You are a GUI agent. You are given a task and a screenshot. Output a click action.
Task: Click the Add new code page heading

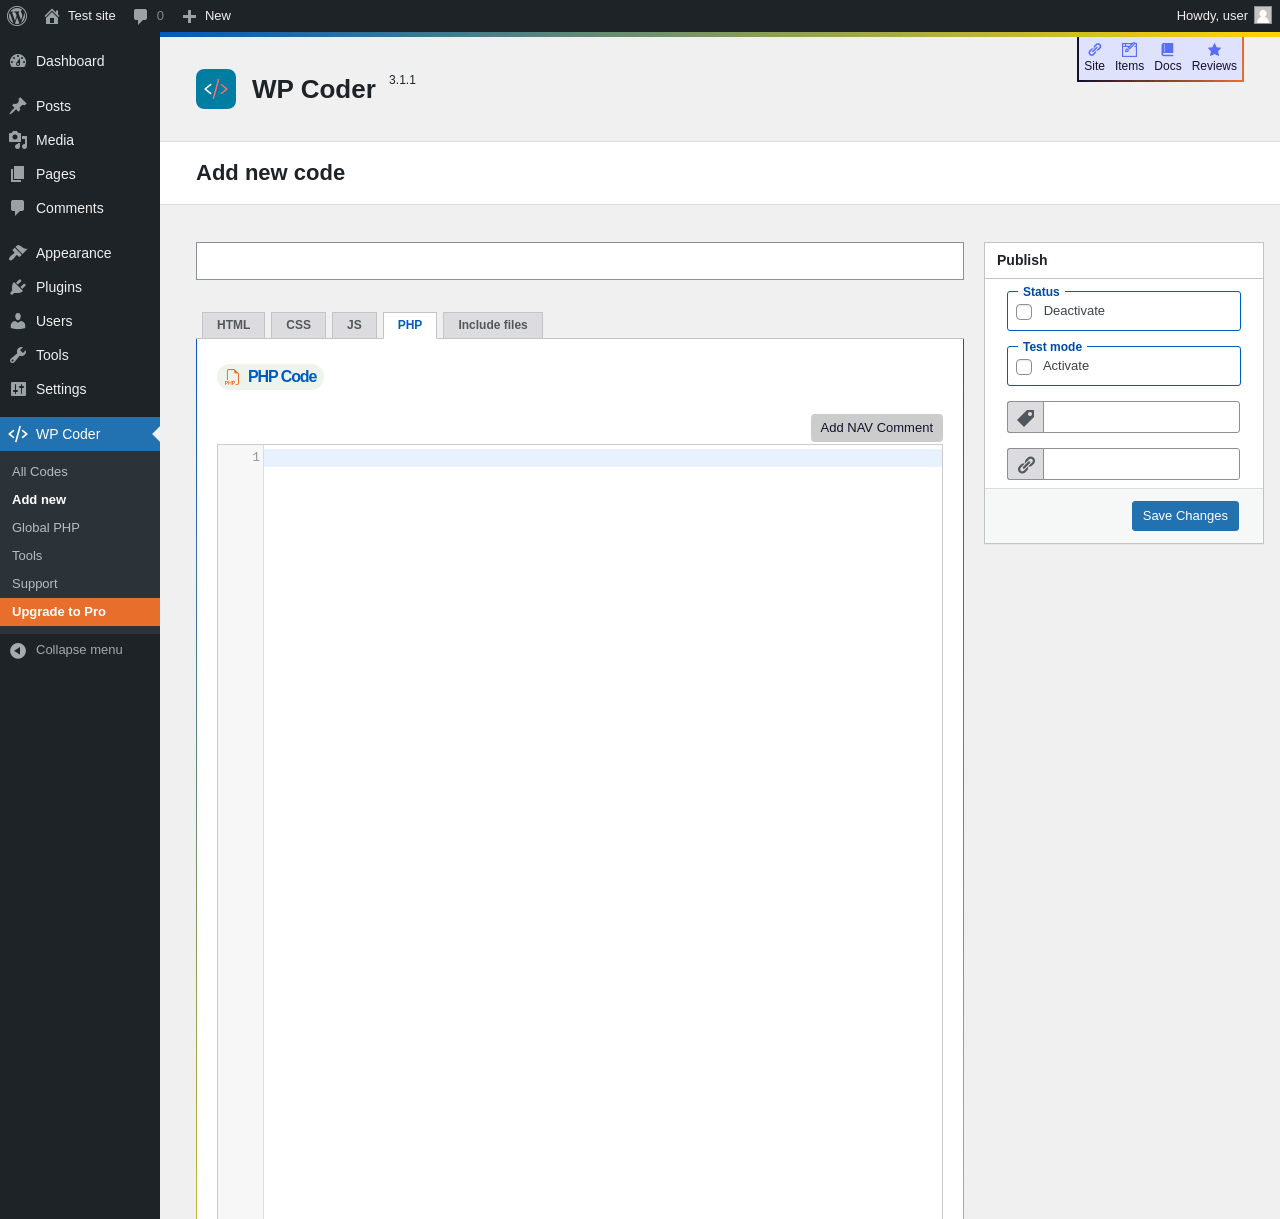[x=270, y=173]
